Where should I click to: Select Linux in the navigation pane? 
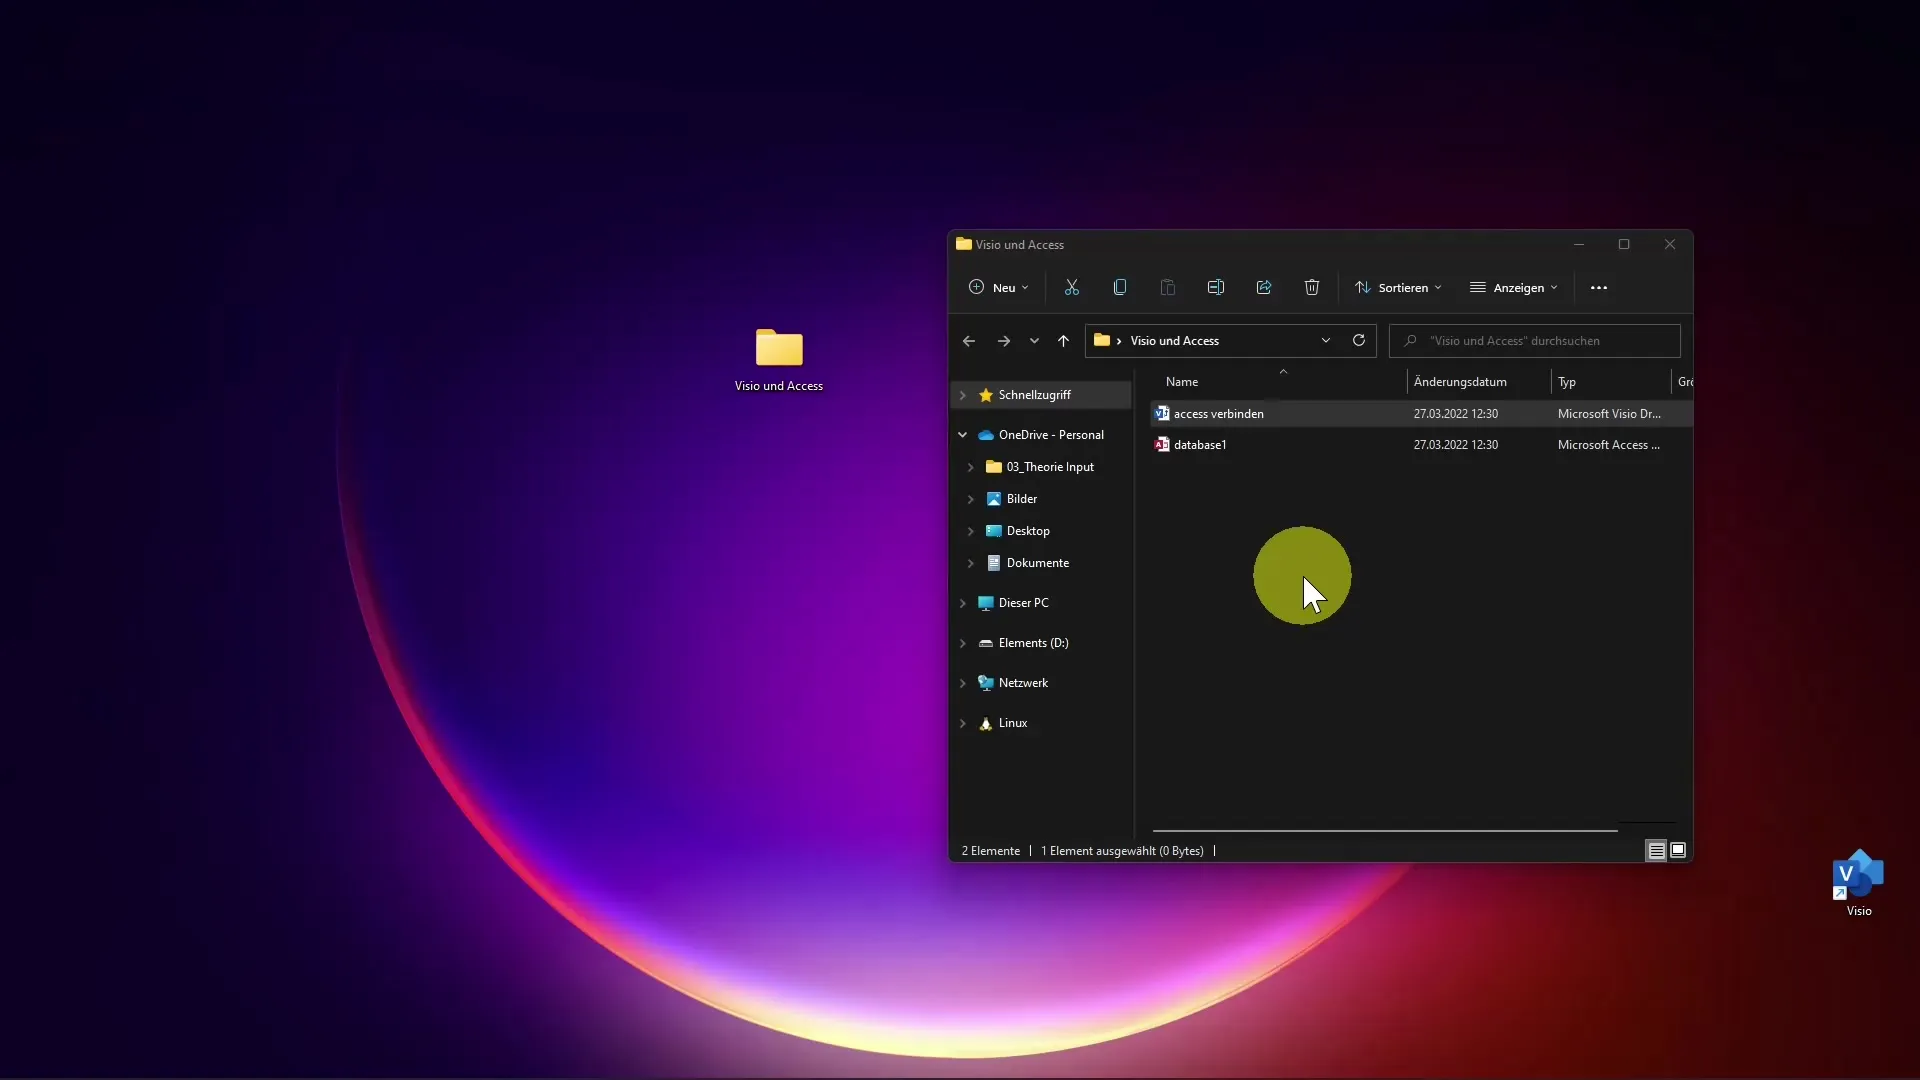1012,723
